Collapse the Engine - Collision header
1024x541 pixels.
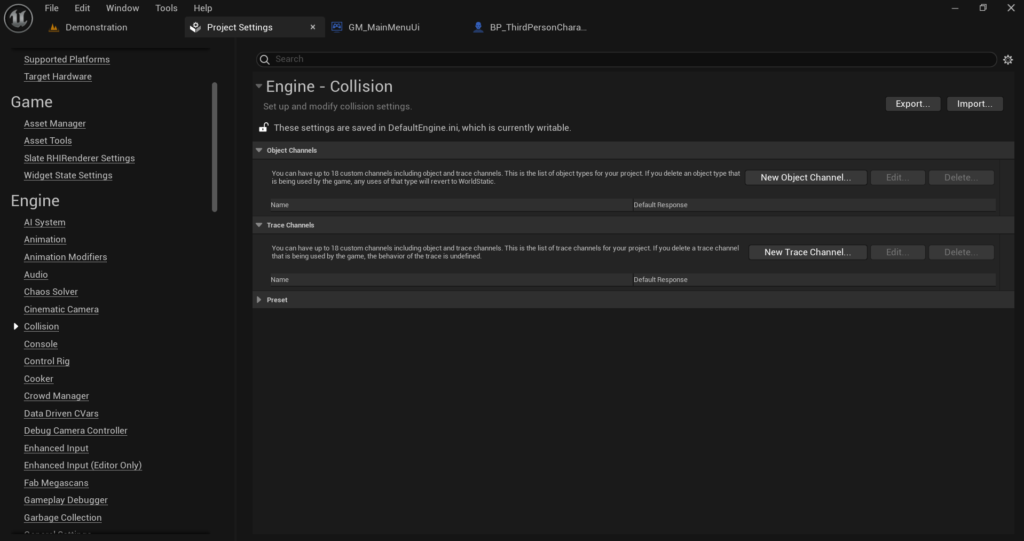click(259, 86)
